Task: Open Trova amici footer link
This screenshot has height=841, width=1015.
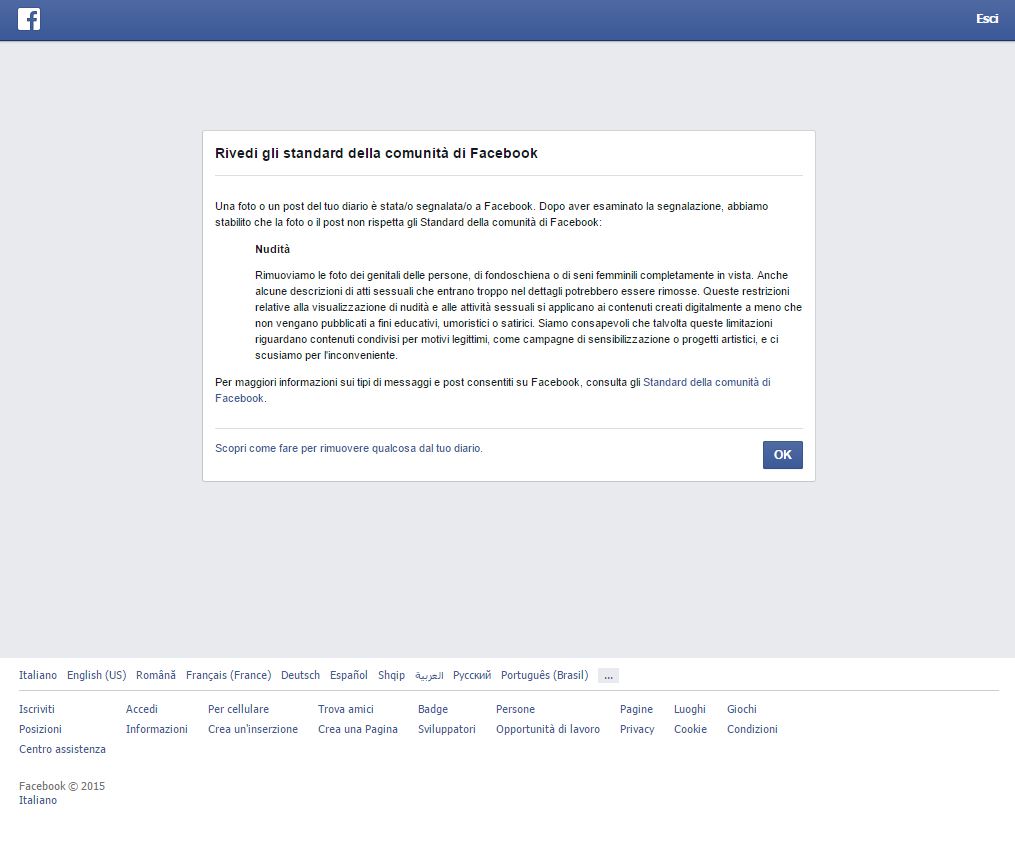Action: (346, 709)
